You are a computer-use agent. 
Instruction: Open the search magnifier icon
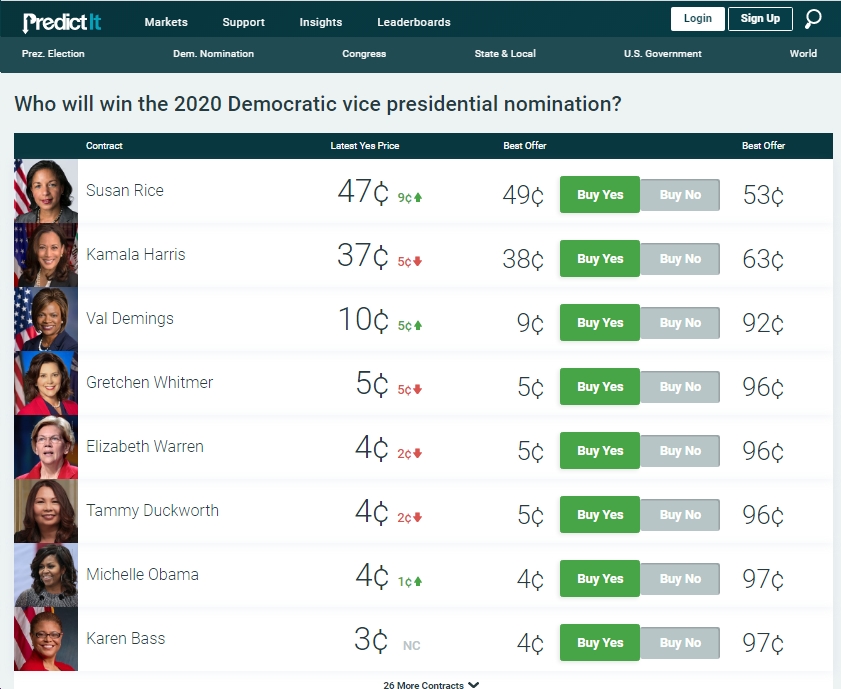pyautogui.click(x=813, y=19)
